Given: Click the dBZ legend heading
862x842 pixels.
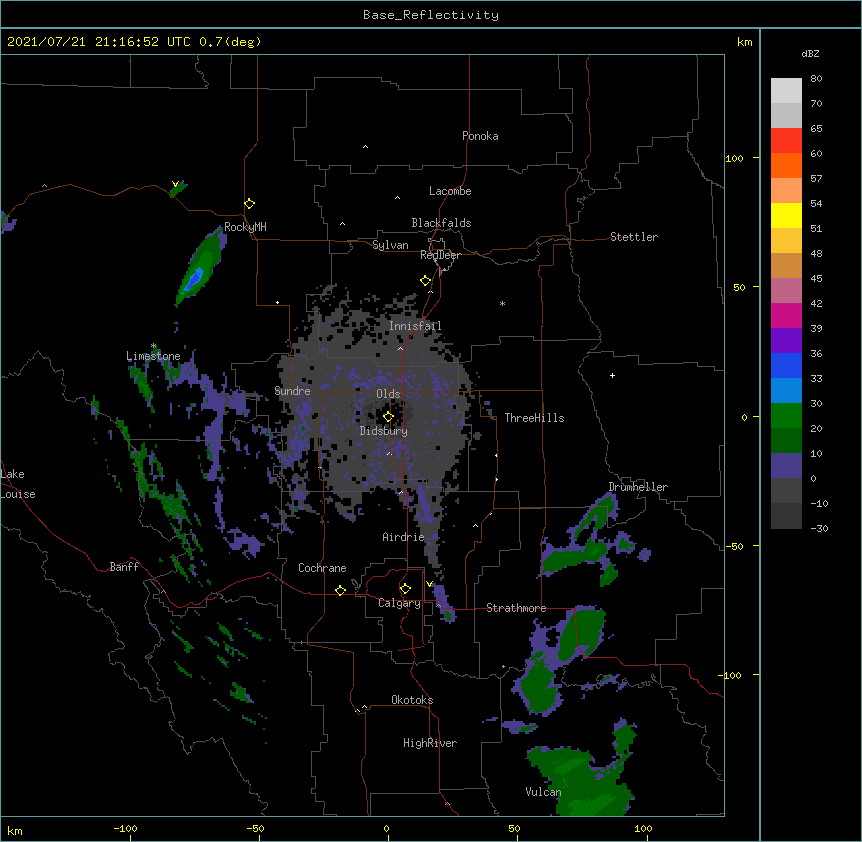Looking at the screenshot, I should pos(810,53).
